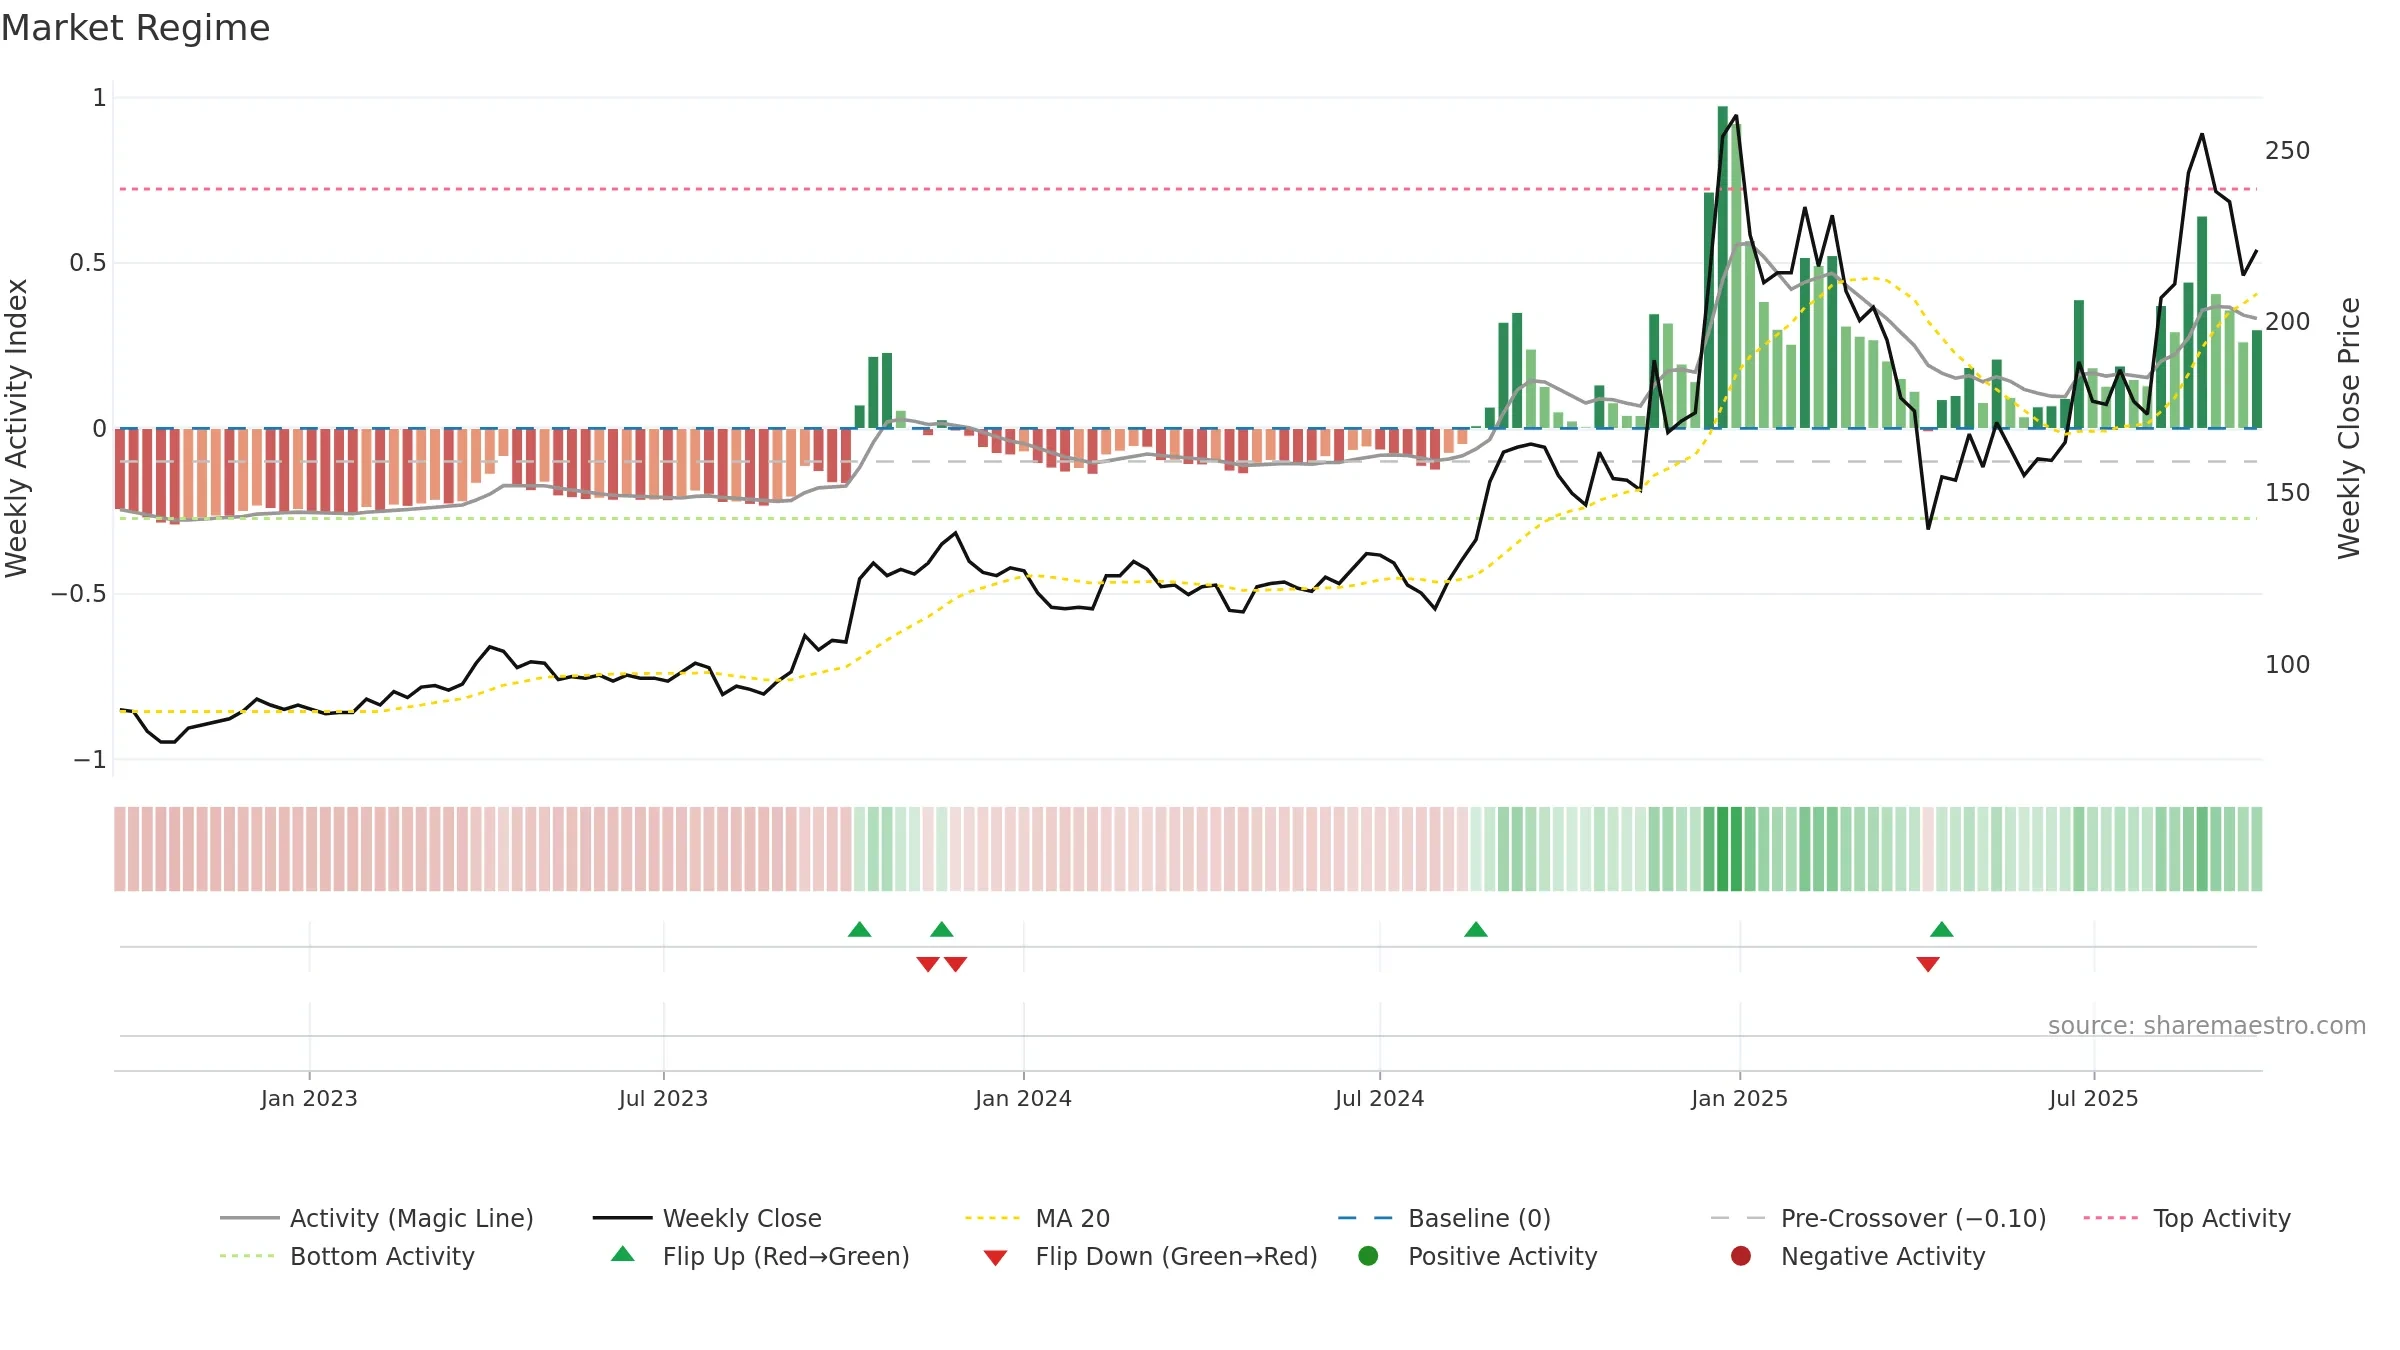Image resolution: width=2400 pixels, height=1350 pixels.
Task: Click the 0.5 activity axis tick label
Action: (87, 263)
